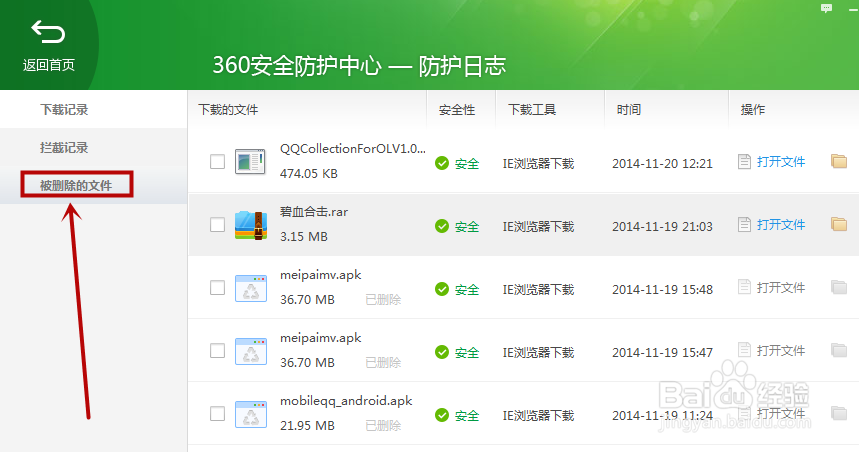The image size is (859, 452).
Task: Click the document icon beside 打开文件 for 碧血合击.rar
Action: (x=744, y=225)
